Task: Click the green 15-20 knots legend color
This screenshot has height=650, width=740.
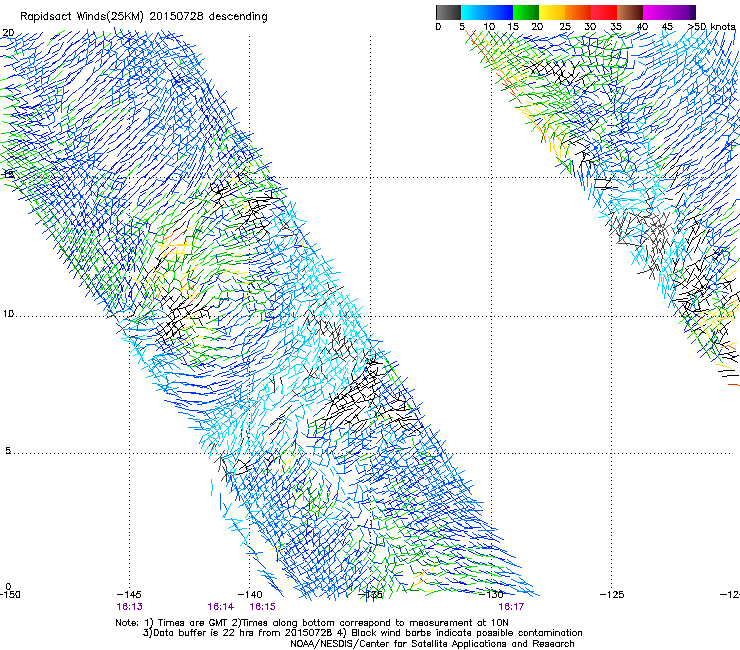Action: click(x=526, y=12)
